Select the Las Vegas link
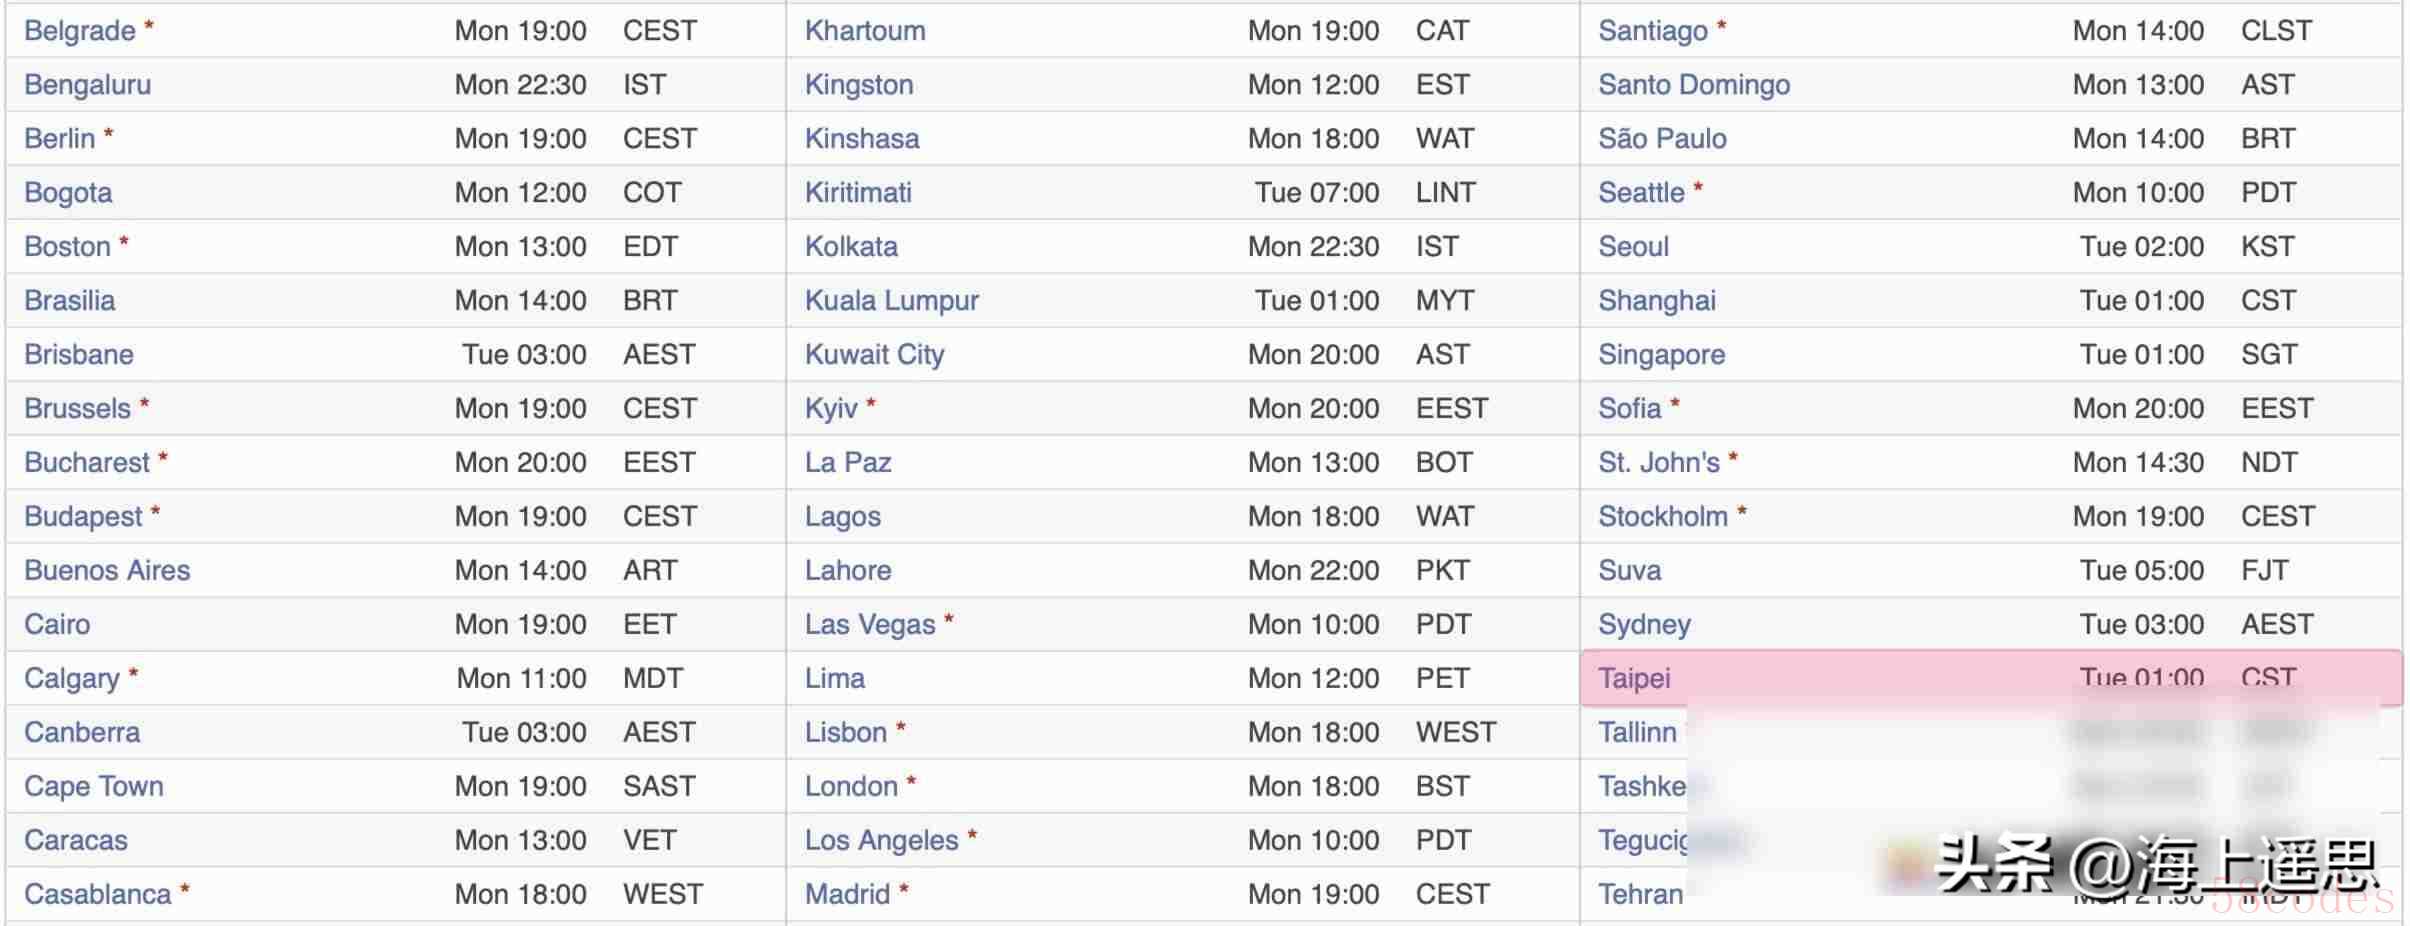 tap(870, 625)
